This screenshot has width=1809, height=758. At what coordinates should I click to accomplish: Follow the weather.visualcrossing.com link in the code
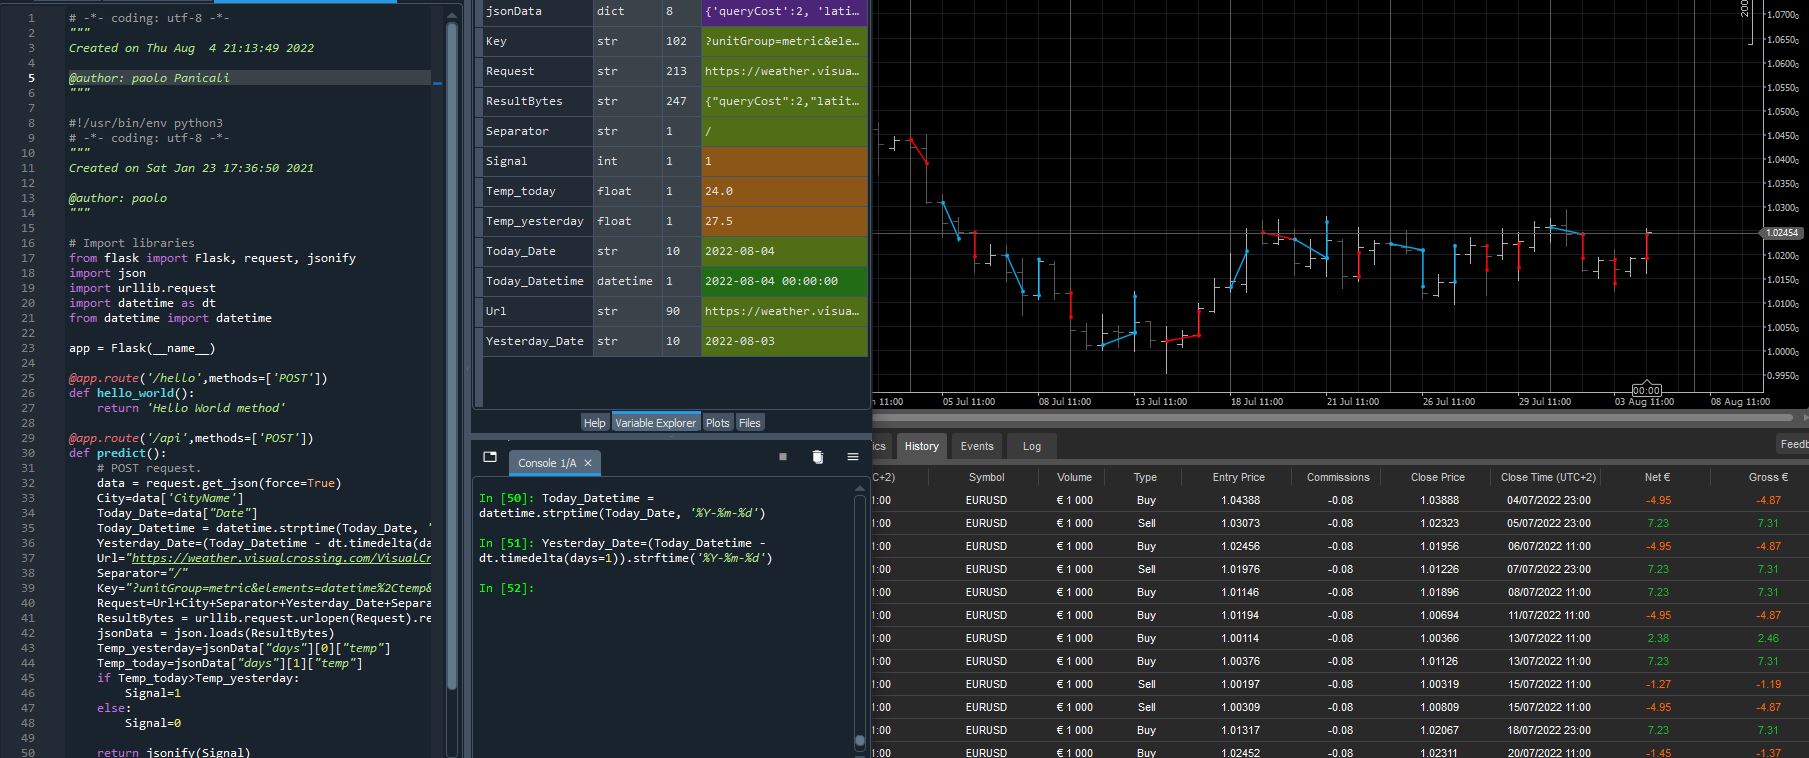coord(281,558)
